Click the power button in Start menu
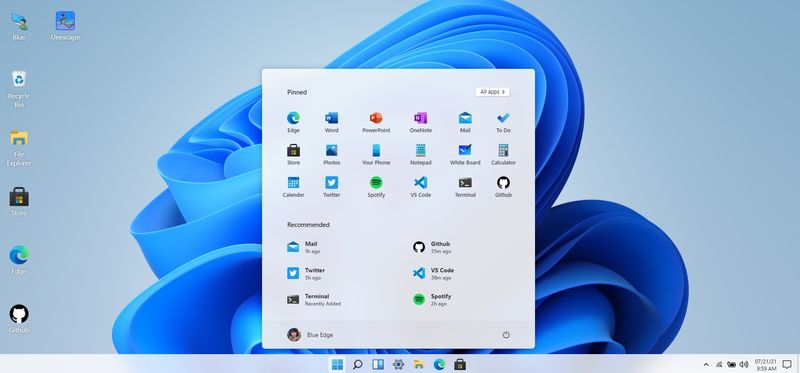Viewport: 800px width, 373px height. [x=506, y=335]
